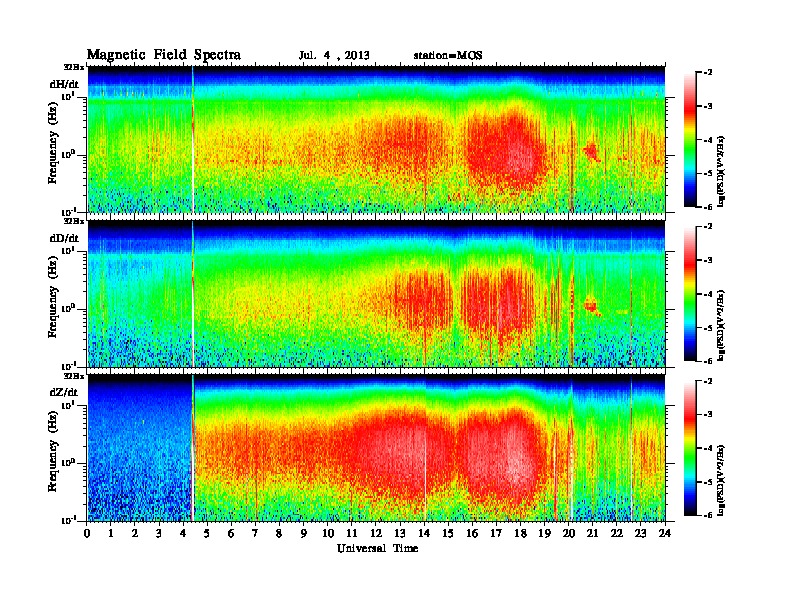This screenshot has width=792, height=612.
Task: Click the hour 23 tick label on Universal Time axis
Action: pos(641,533)
